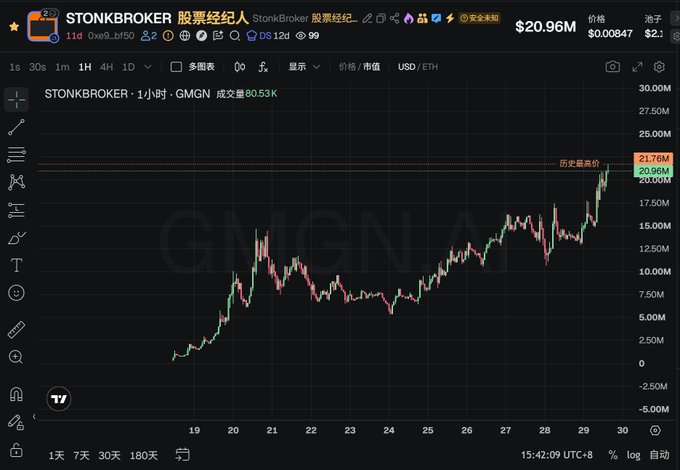
Task: Click the blue chat bubble icon
Action: click(x=436, y=18)
